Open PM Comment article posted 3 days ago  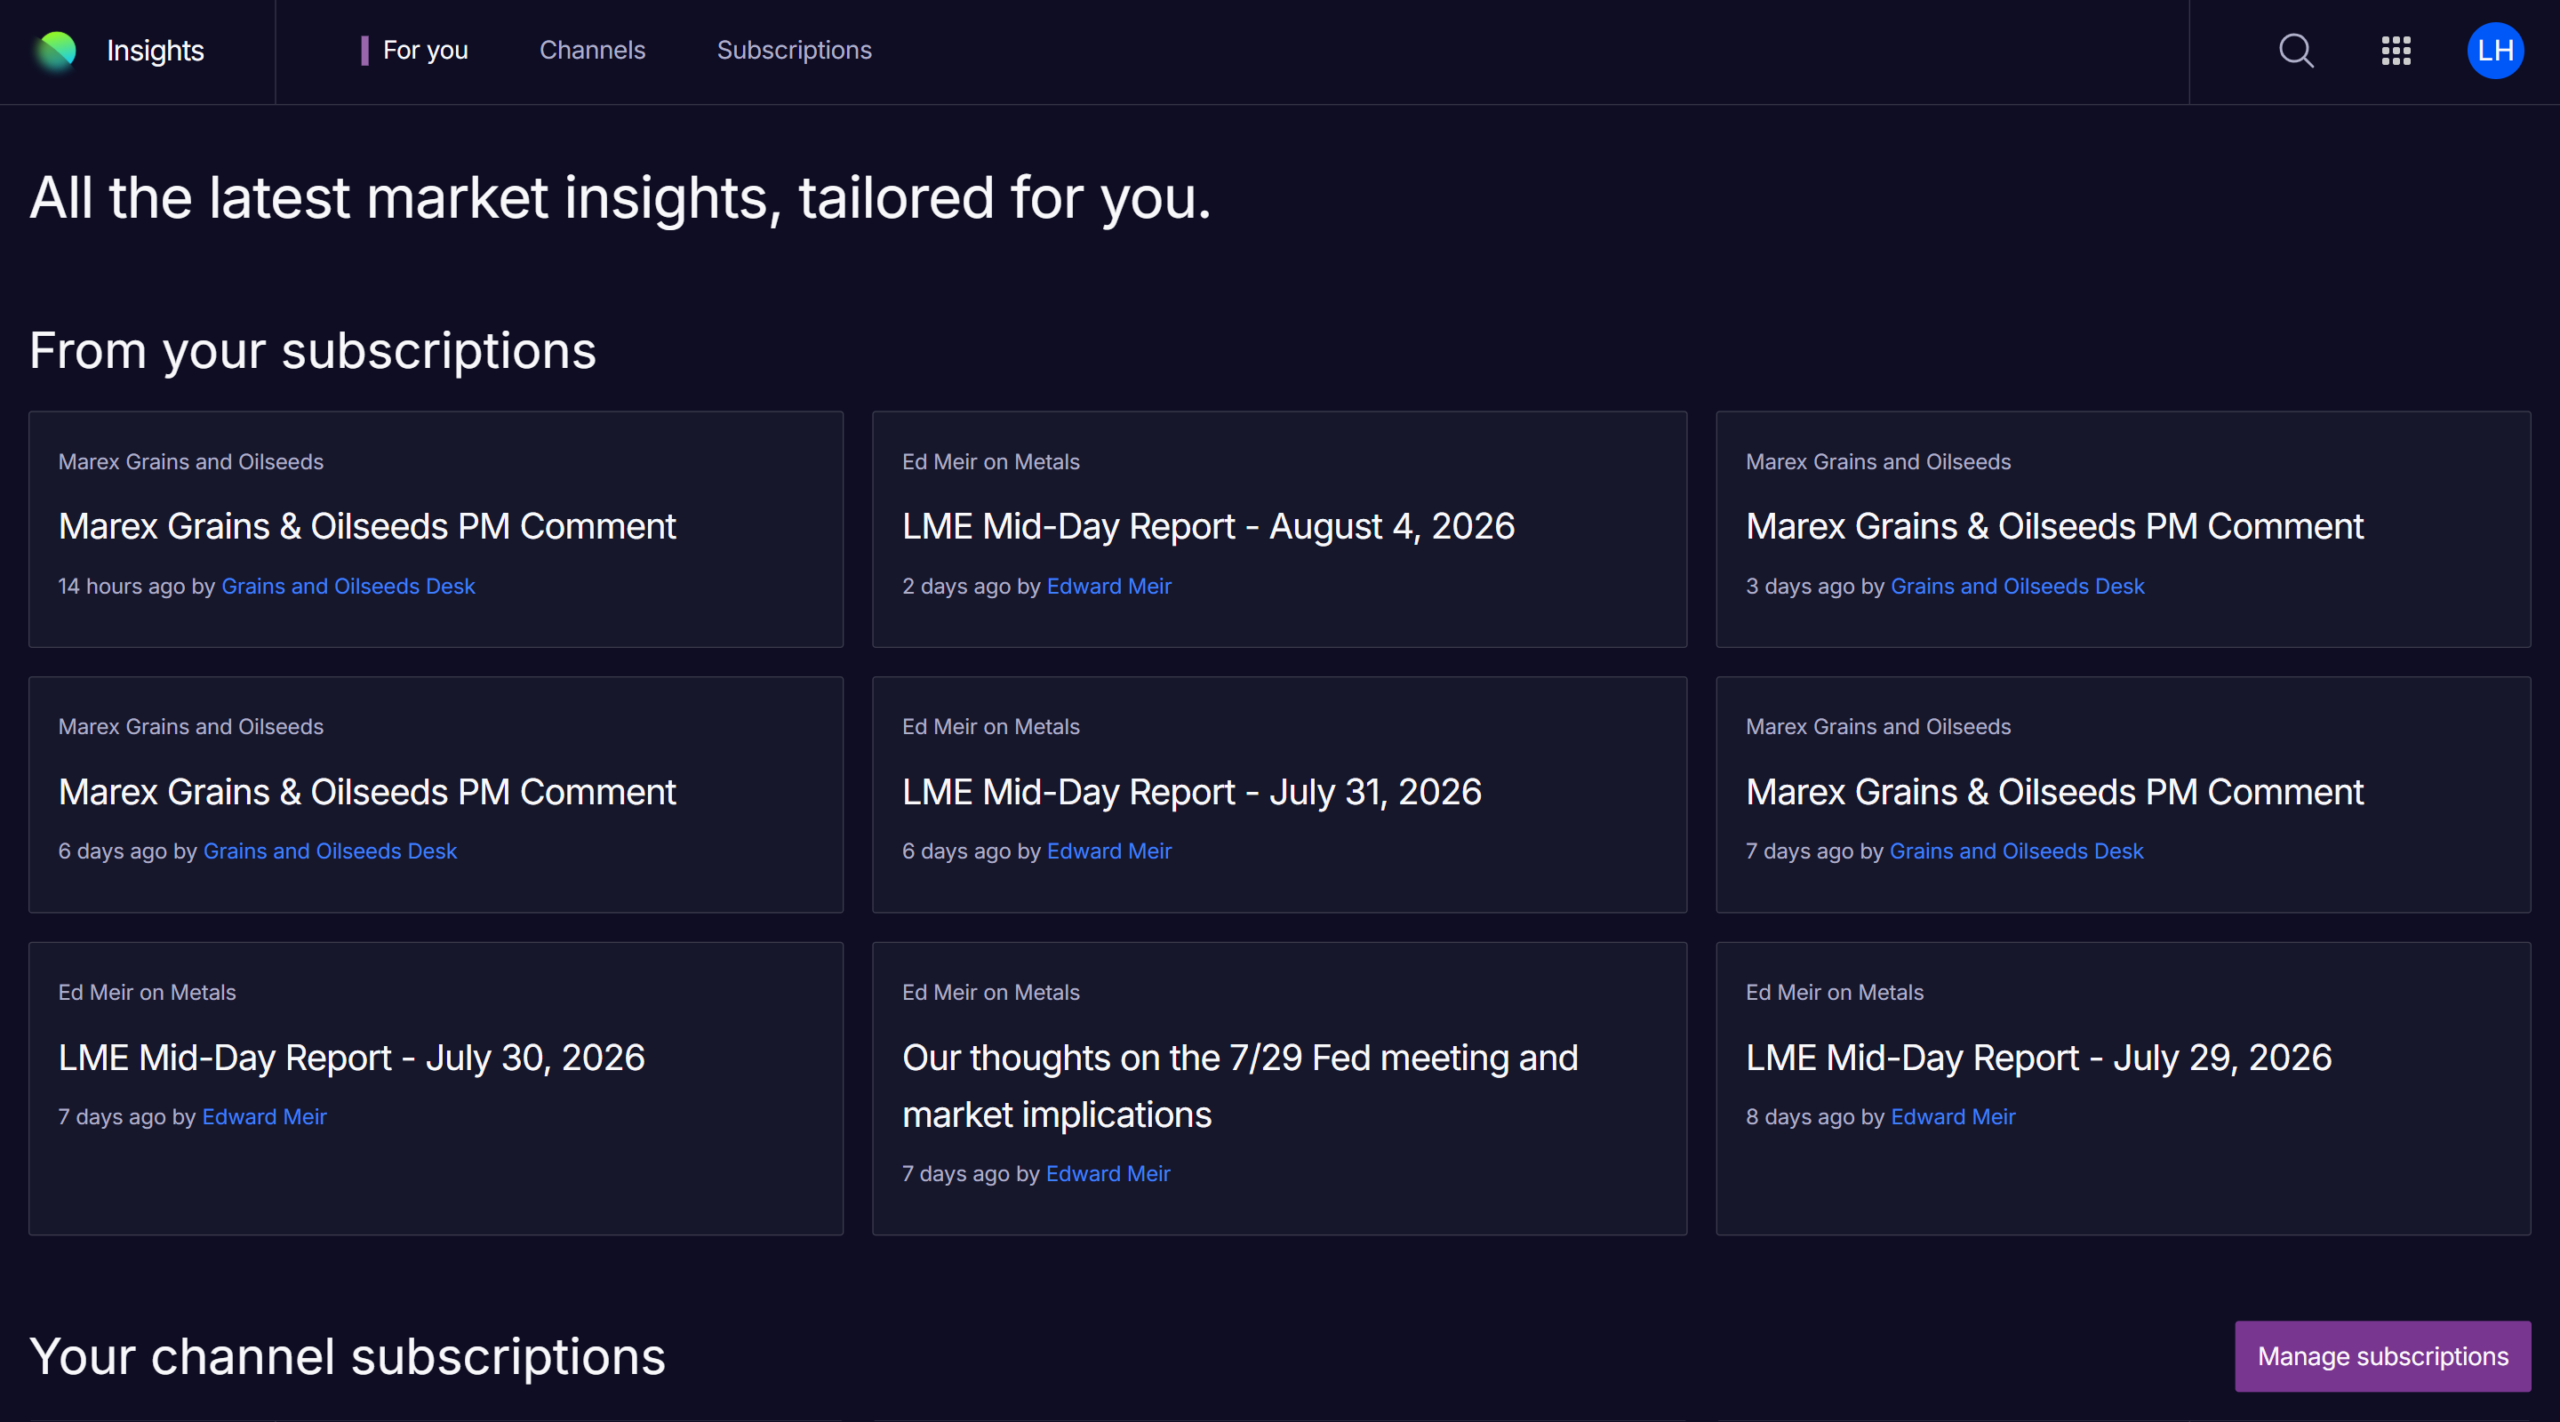click(x=2055, y=526)
